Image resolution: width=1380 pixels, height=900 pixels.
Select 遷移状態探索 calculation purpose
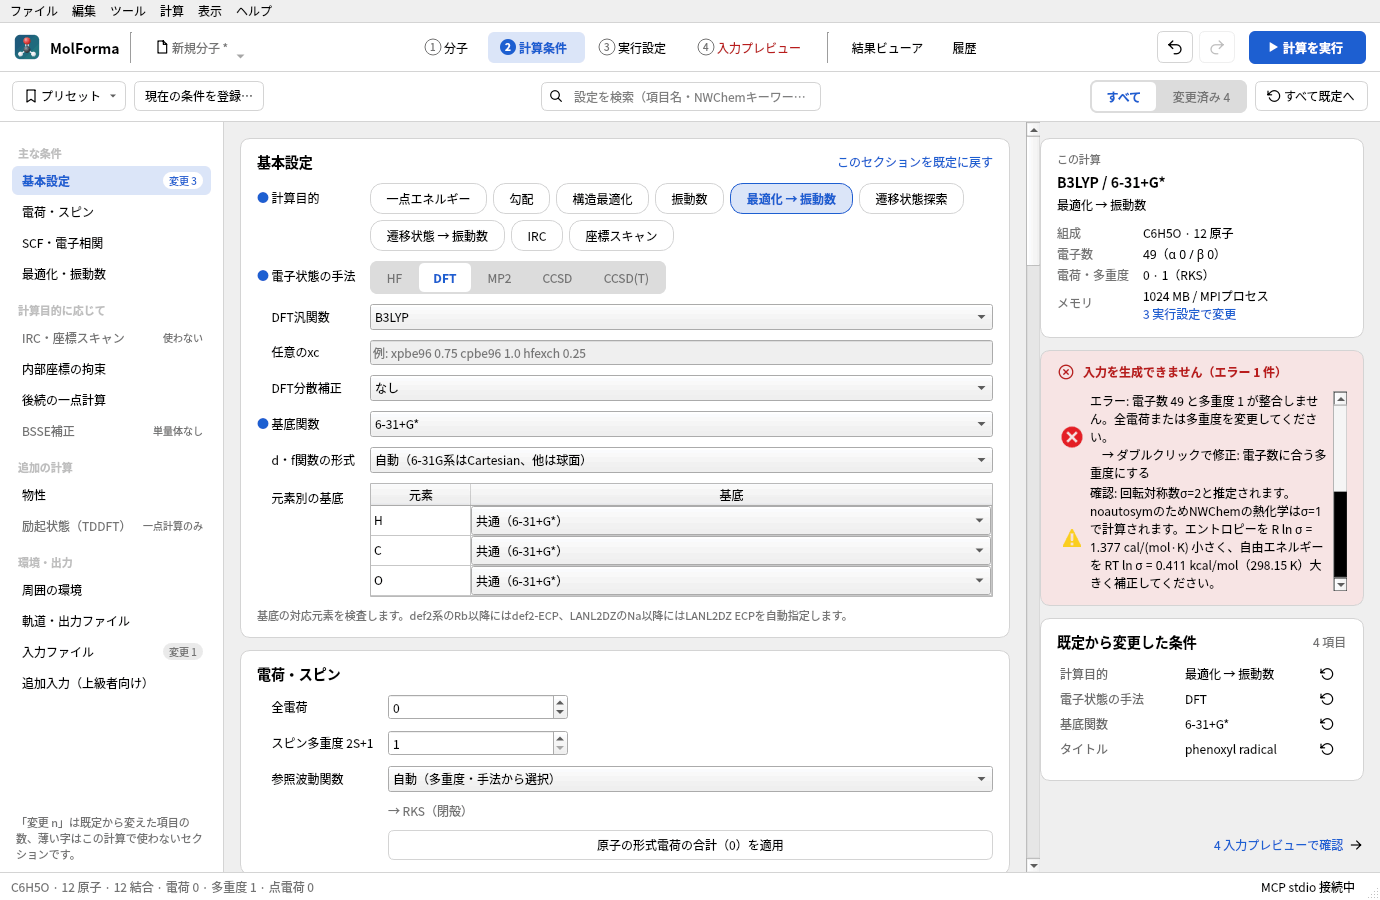(x=911, y=199)
